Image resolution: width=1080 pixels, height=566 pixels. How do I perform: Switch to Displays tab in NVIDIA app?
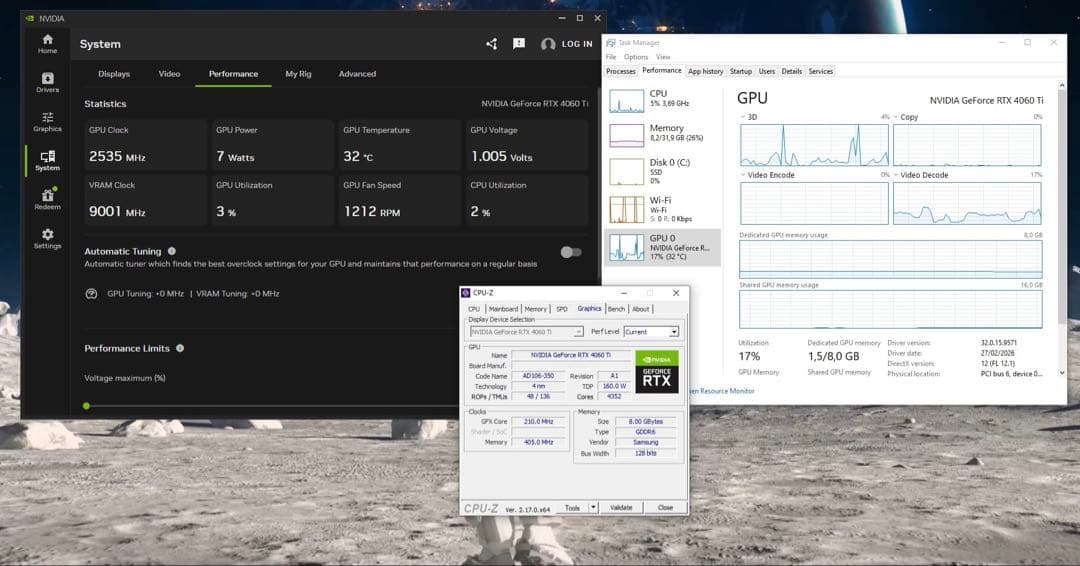point(114,74)
